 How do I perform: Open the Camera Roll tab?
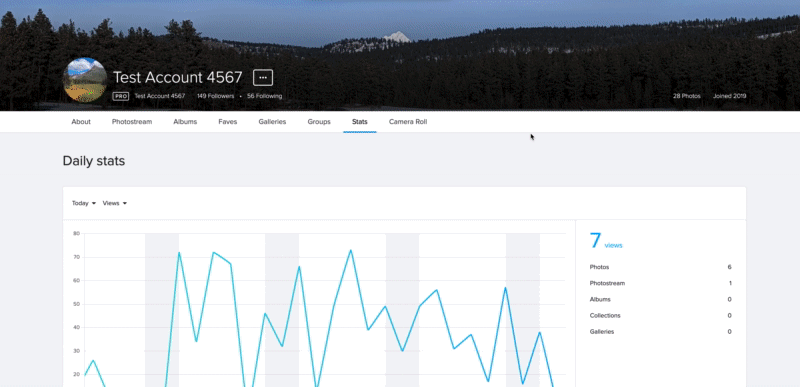coord(408,122)
